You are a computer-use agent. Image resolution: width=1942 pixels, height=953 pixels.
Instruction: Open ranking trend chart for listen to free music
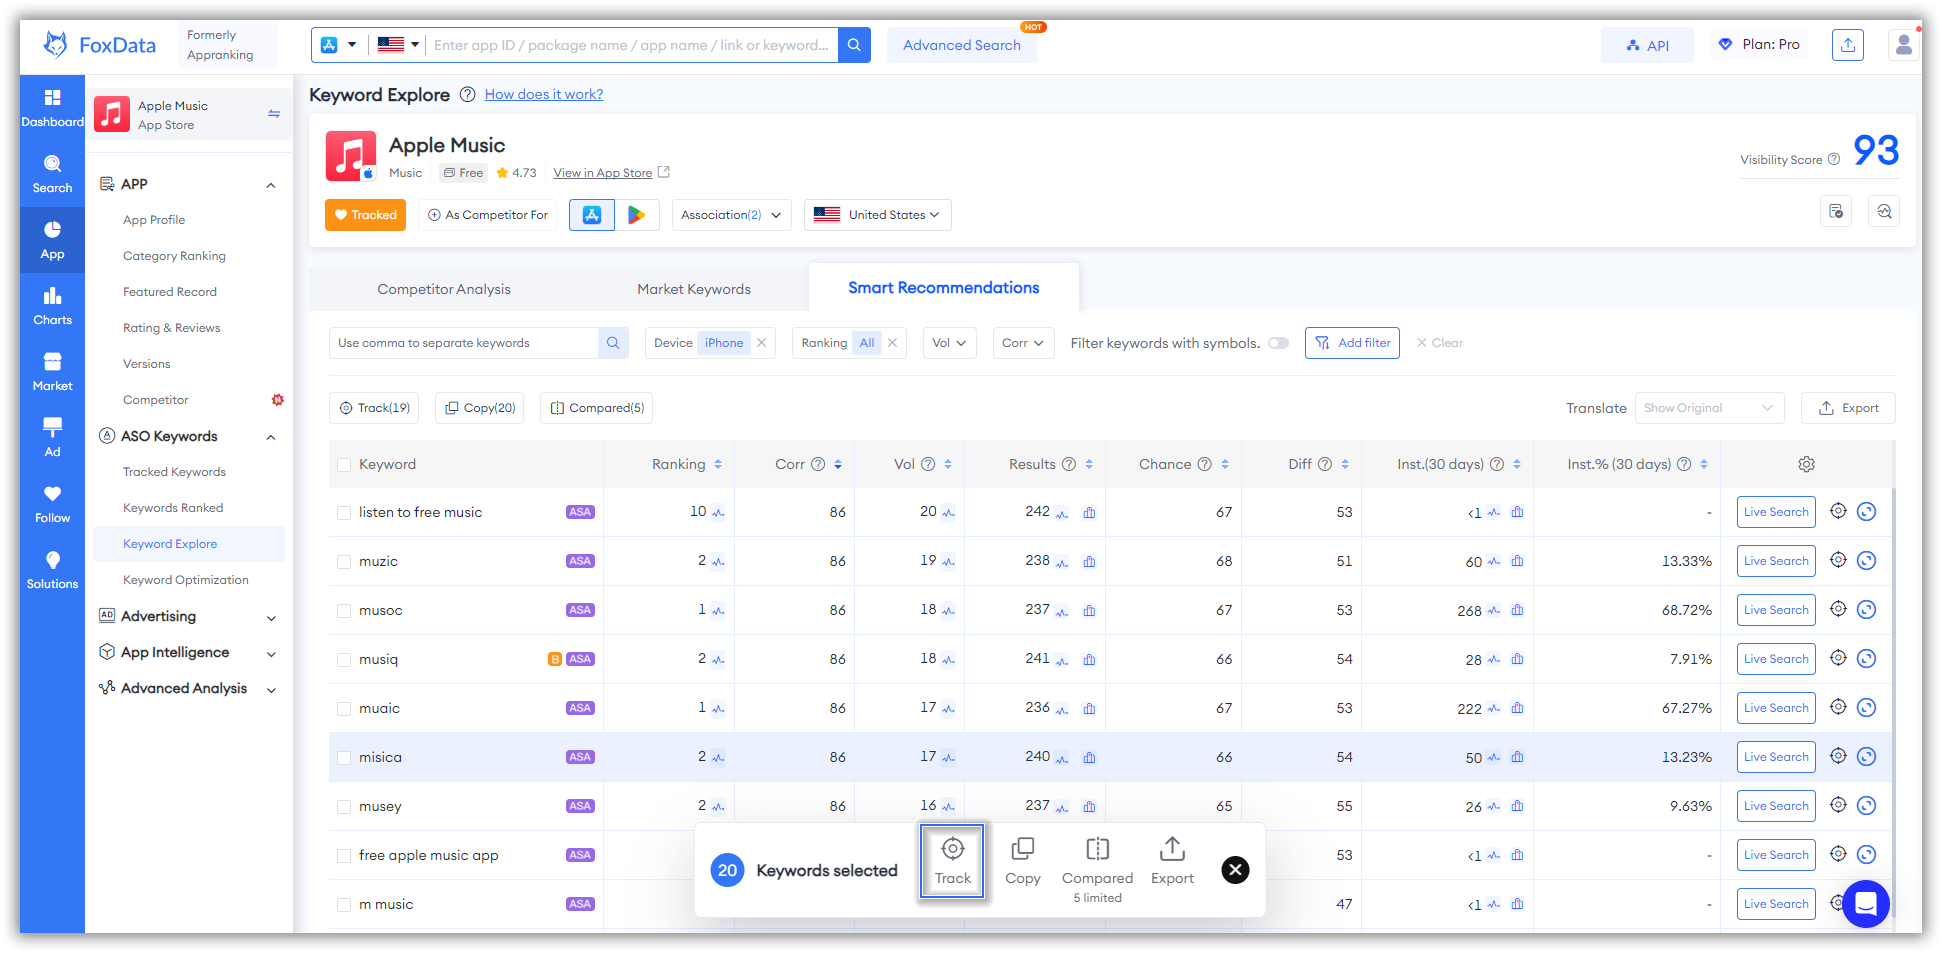718,513
